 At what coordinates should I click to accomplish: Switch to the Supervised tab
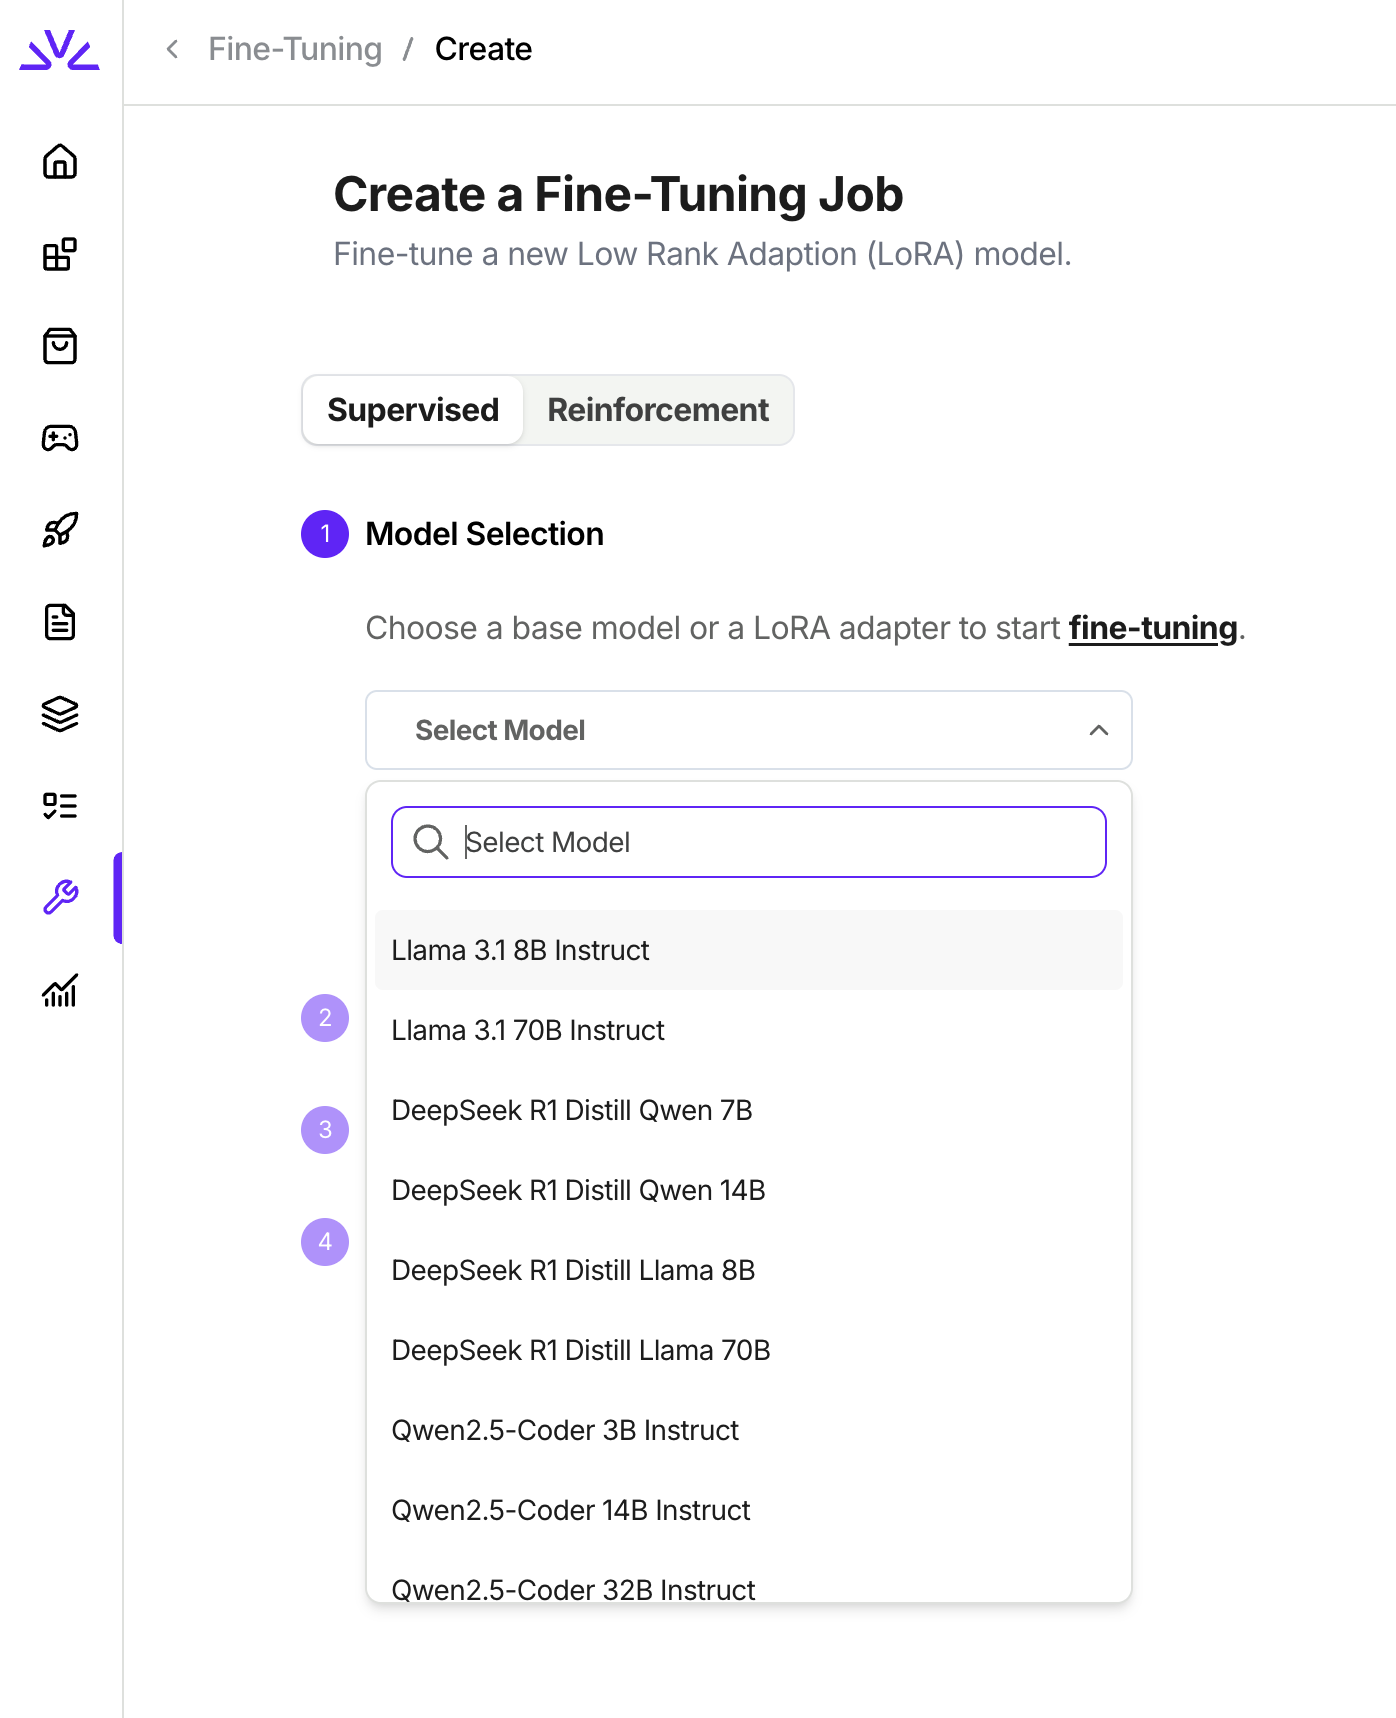click(413, 410)
